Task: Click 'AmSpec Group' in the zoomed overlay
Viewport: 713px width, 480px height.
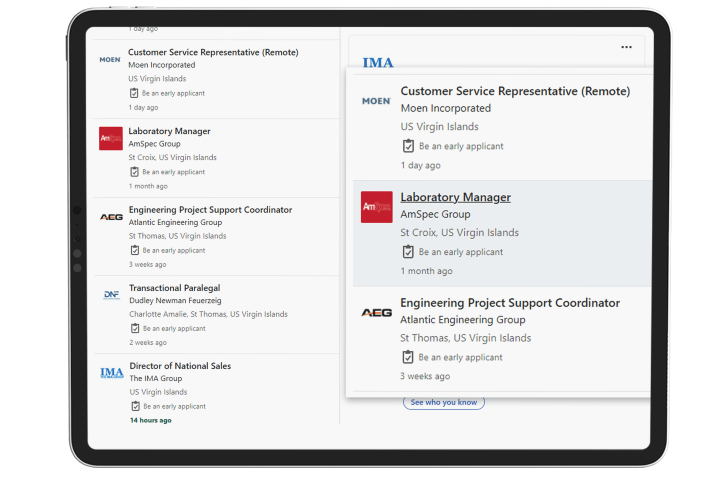Action: pyautogui.click(x=435, y=214)
